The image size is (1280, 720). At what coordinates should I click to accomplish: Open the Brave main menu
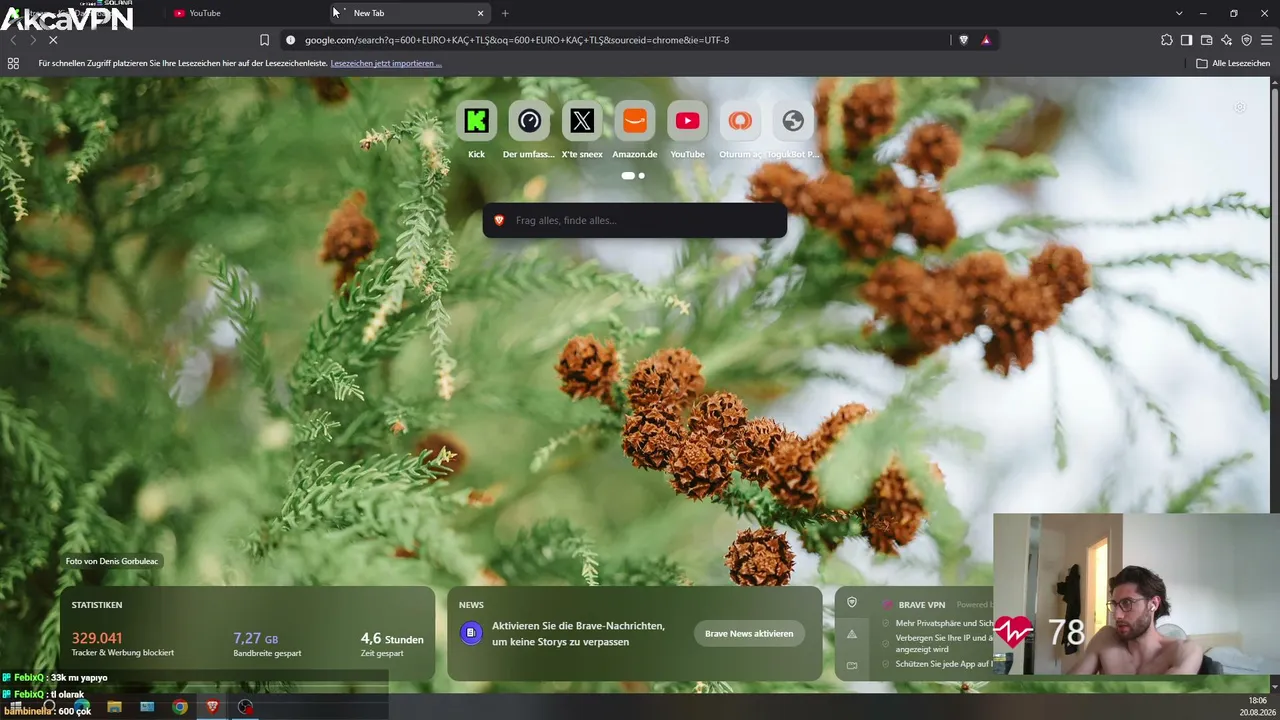[x=1267, y=40]
